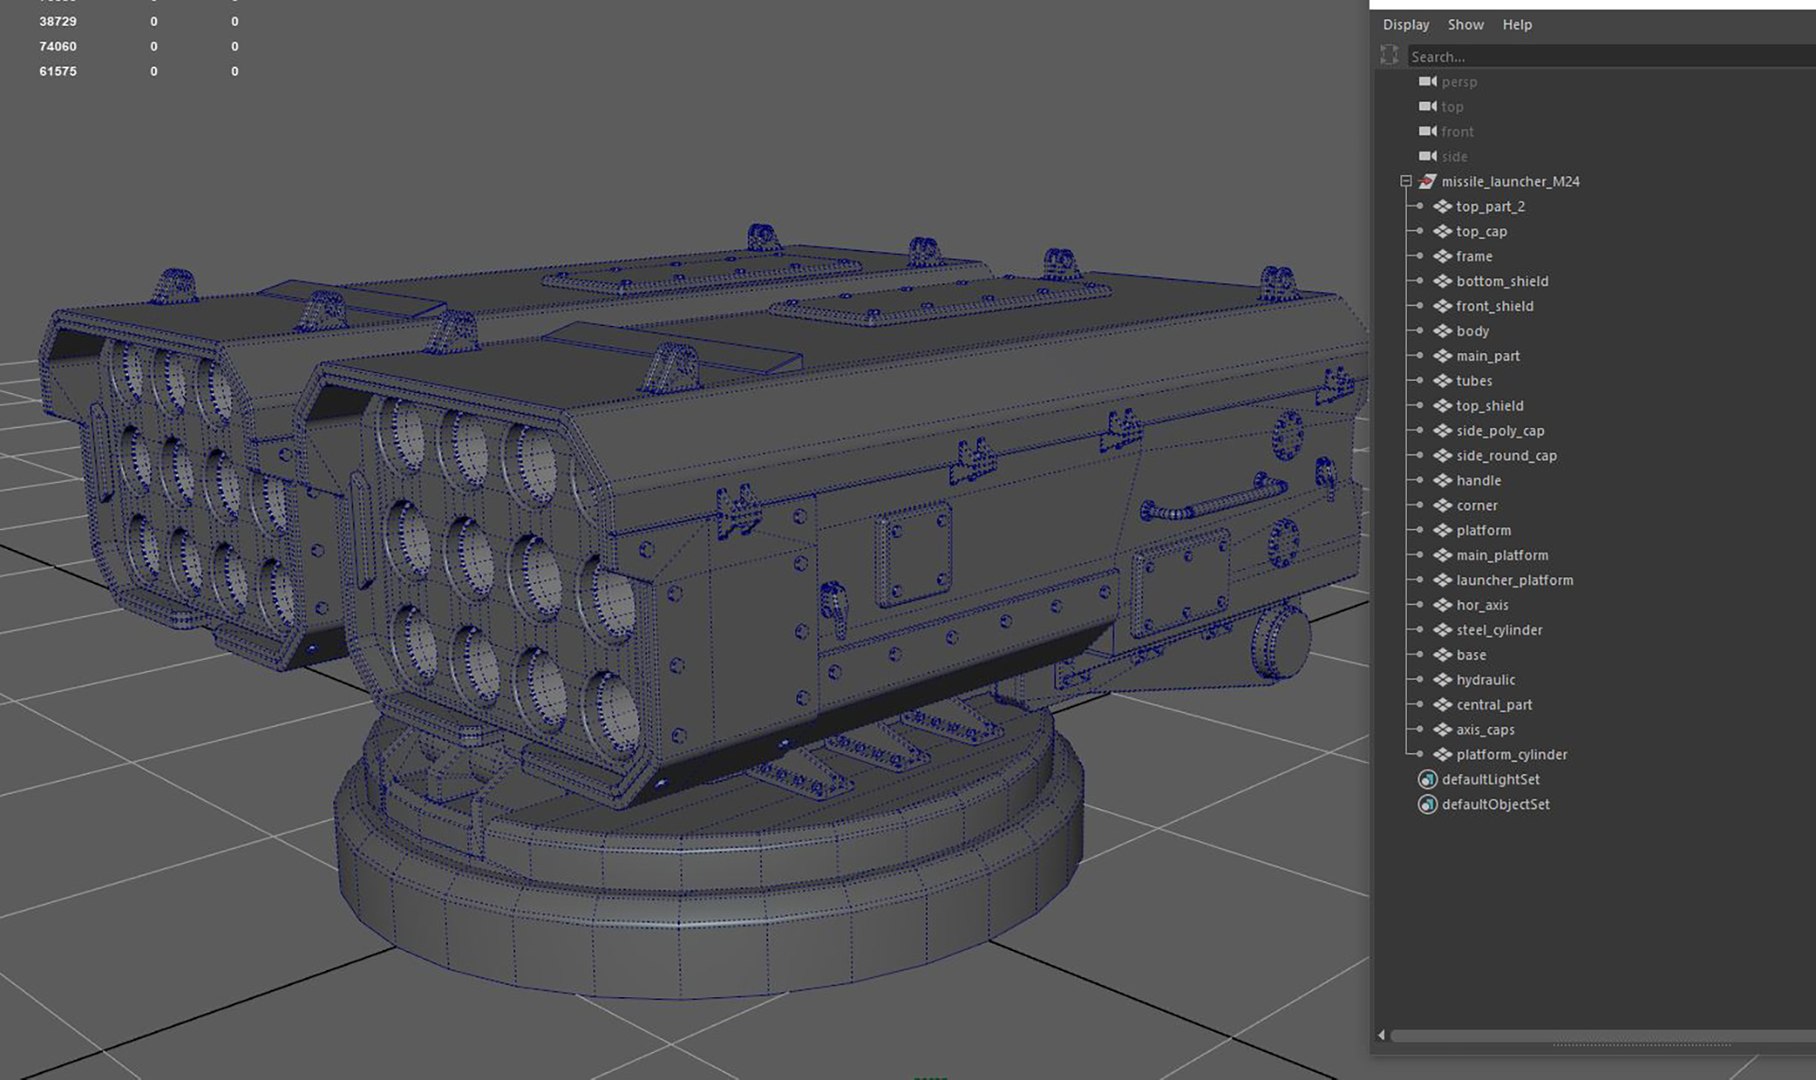Click the missile_launcher_M24 group icon
Image resolution: width=1816 pixels, height=1080 pixels.
click(1427, 181)
